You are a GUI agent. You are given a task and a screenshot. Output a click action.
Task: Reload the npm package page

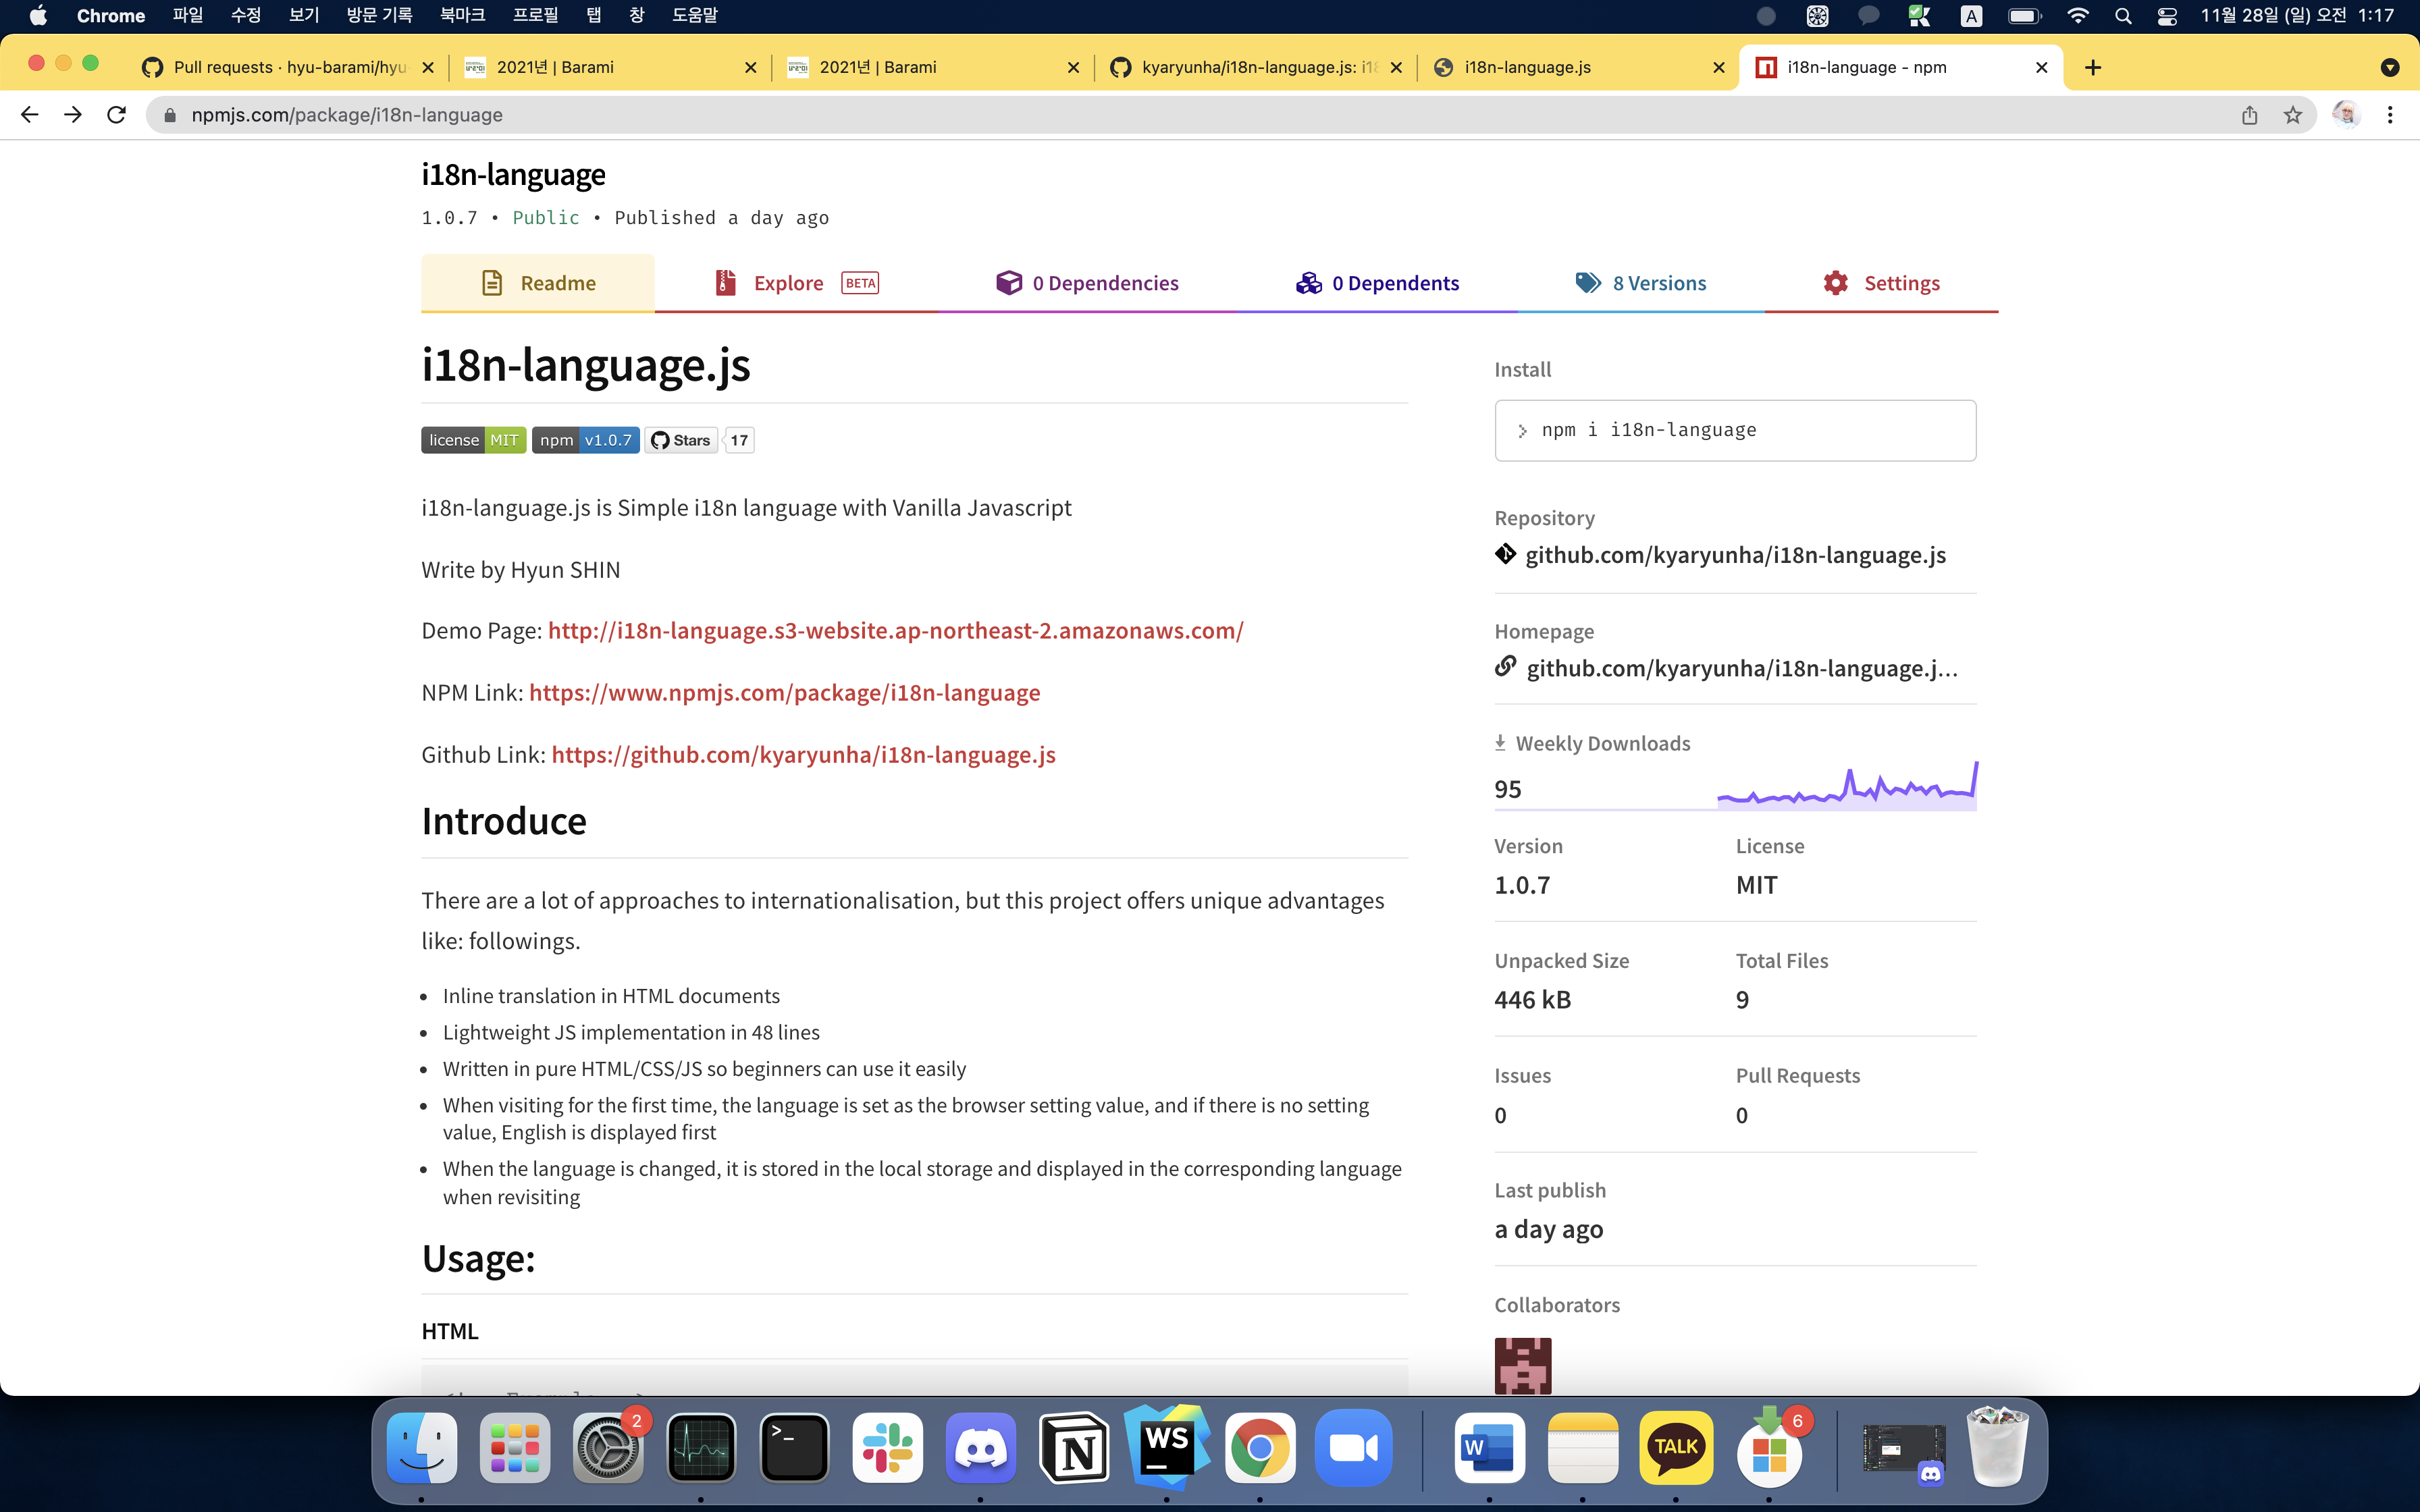[117, 115]
